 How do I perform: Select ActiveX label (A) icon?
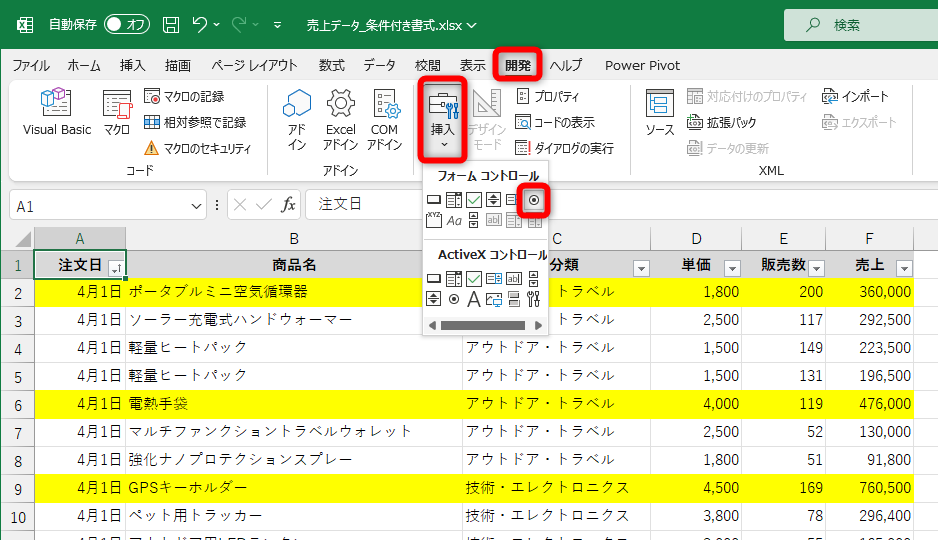(474, 298)
